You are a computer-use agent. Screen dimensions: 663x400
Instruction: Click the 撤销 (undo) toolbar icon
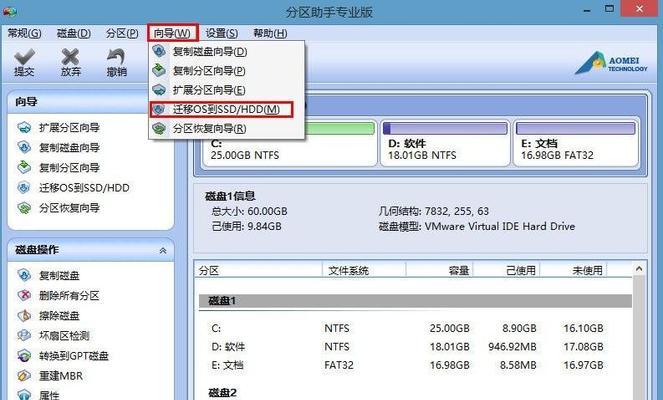pyautogui.click(x=116, y=58)
